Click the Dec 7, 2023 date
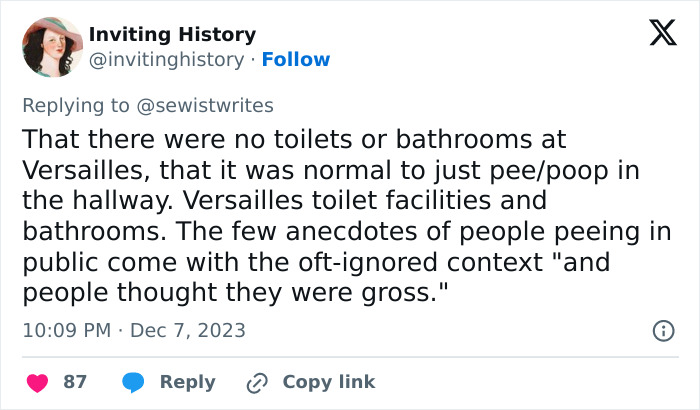Viewport: 700px width, 410px height. [188, 330]
